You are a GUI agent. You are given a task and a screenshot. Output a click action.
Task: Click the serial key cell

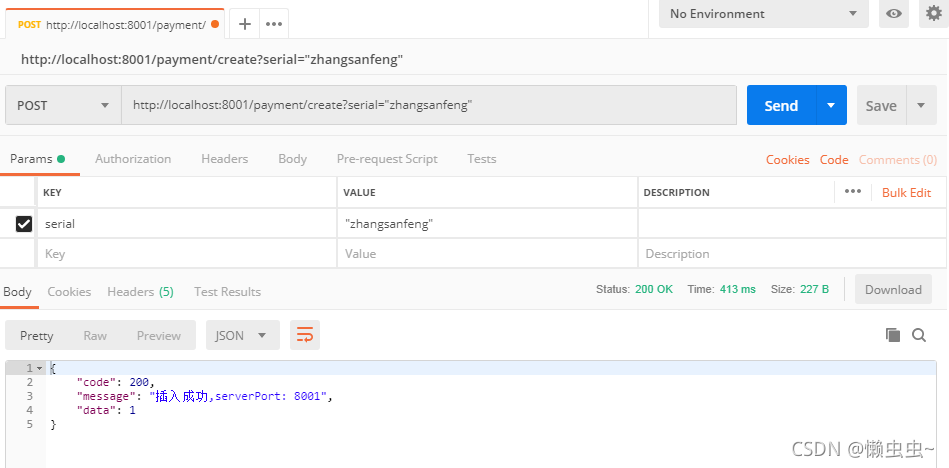pyautogui.click(x=187, y=224)
